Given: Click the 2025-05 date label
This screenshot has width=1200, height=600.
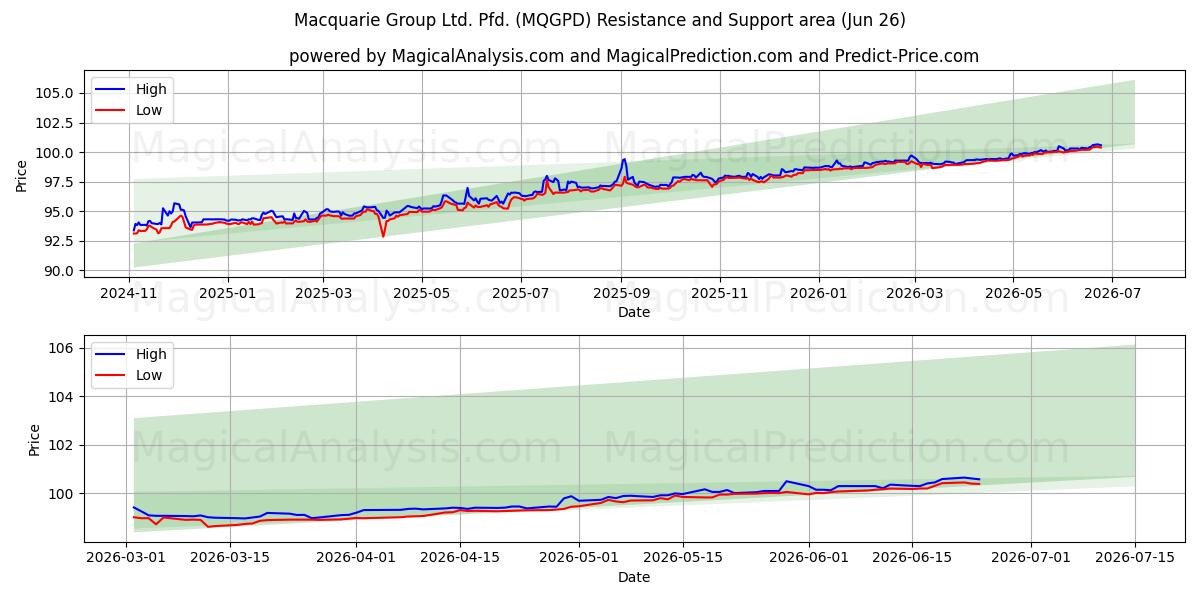Looking at the screenshot, I should coord(421,295).
